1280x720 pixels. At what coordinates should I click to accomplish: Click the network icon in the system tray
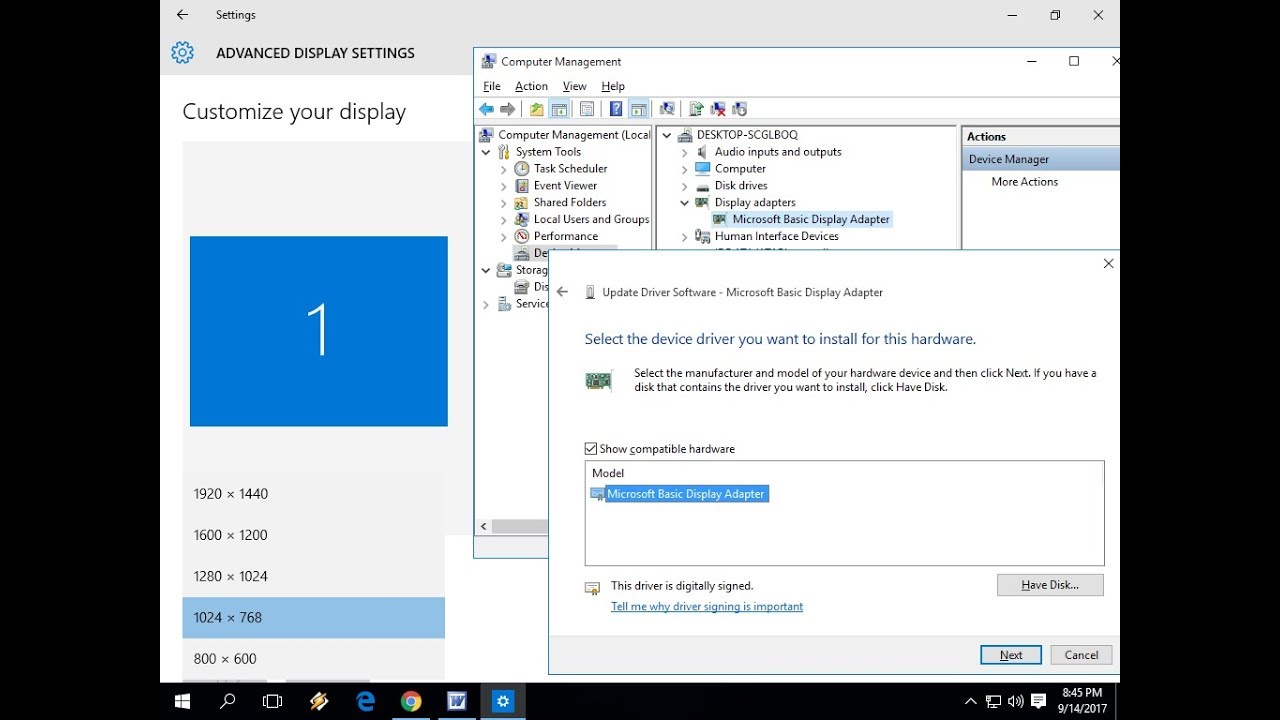point(993,702)
